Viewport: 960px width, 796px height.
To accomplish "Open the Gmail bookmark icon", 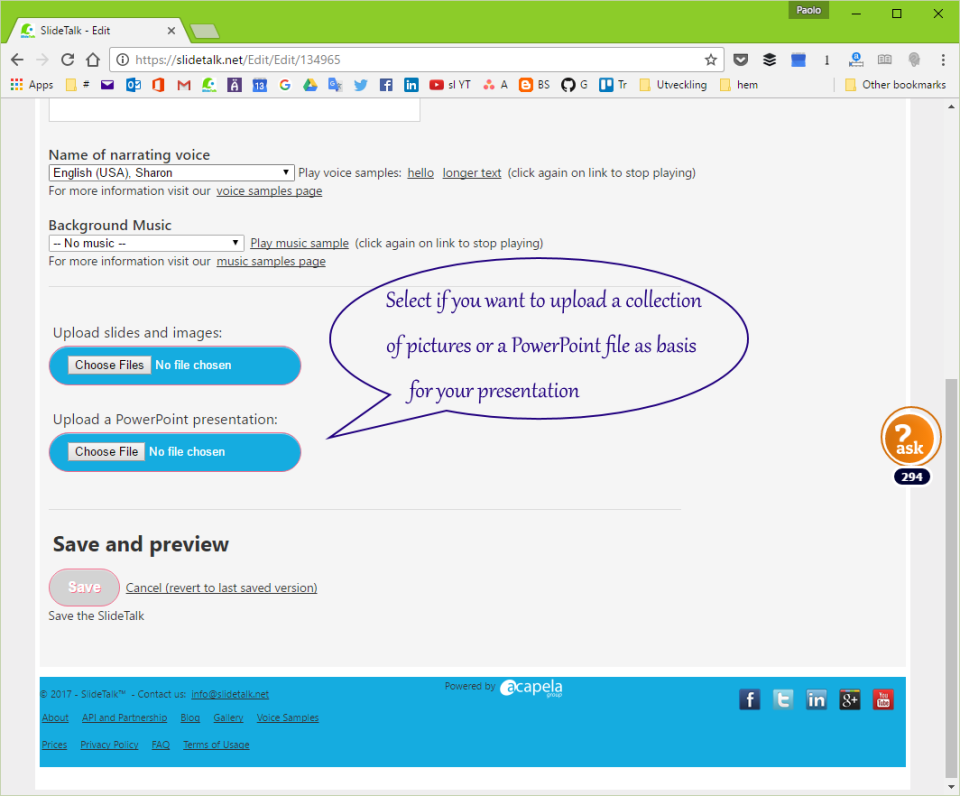I will click(x=184, y=84).
